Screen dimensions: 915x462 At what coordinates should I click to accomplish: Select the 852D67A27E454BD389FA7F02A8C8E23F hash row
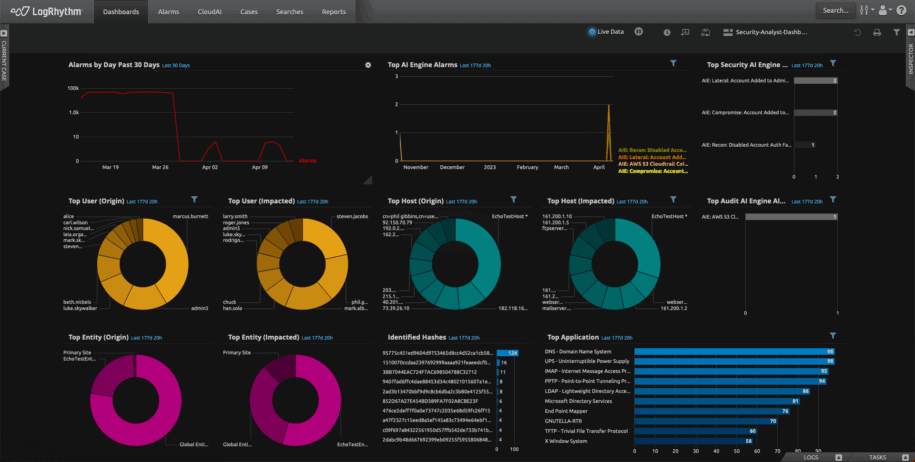(431, 401)
